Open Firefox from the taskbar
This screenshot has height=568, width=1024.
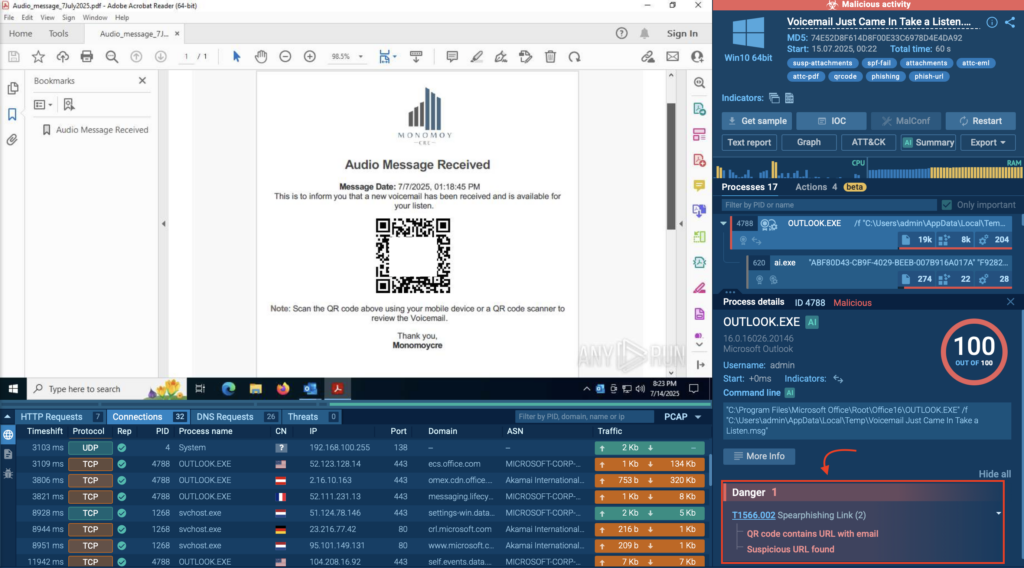click(x=284, y=389)
